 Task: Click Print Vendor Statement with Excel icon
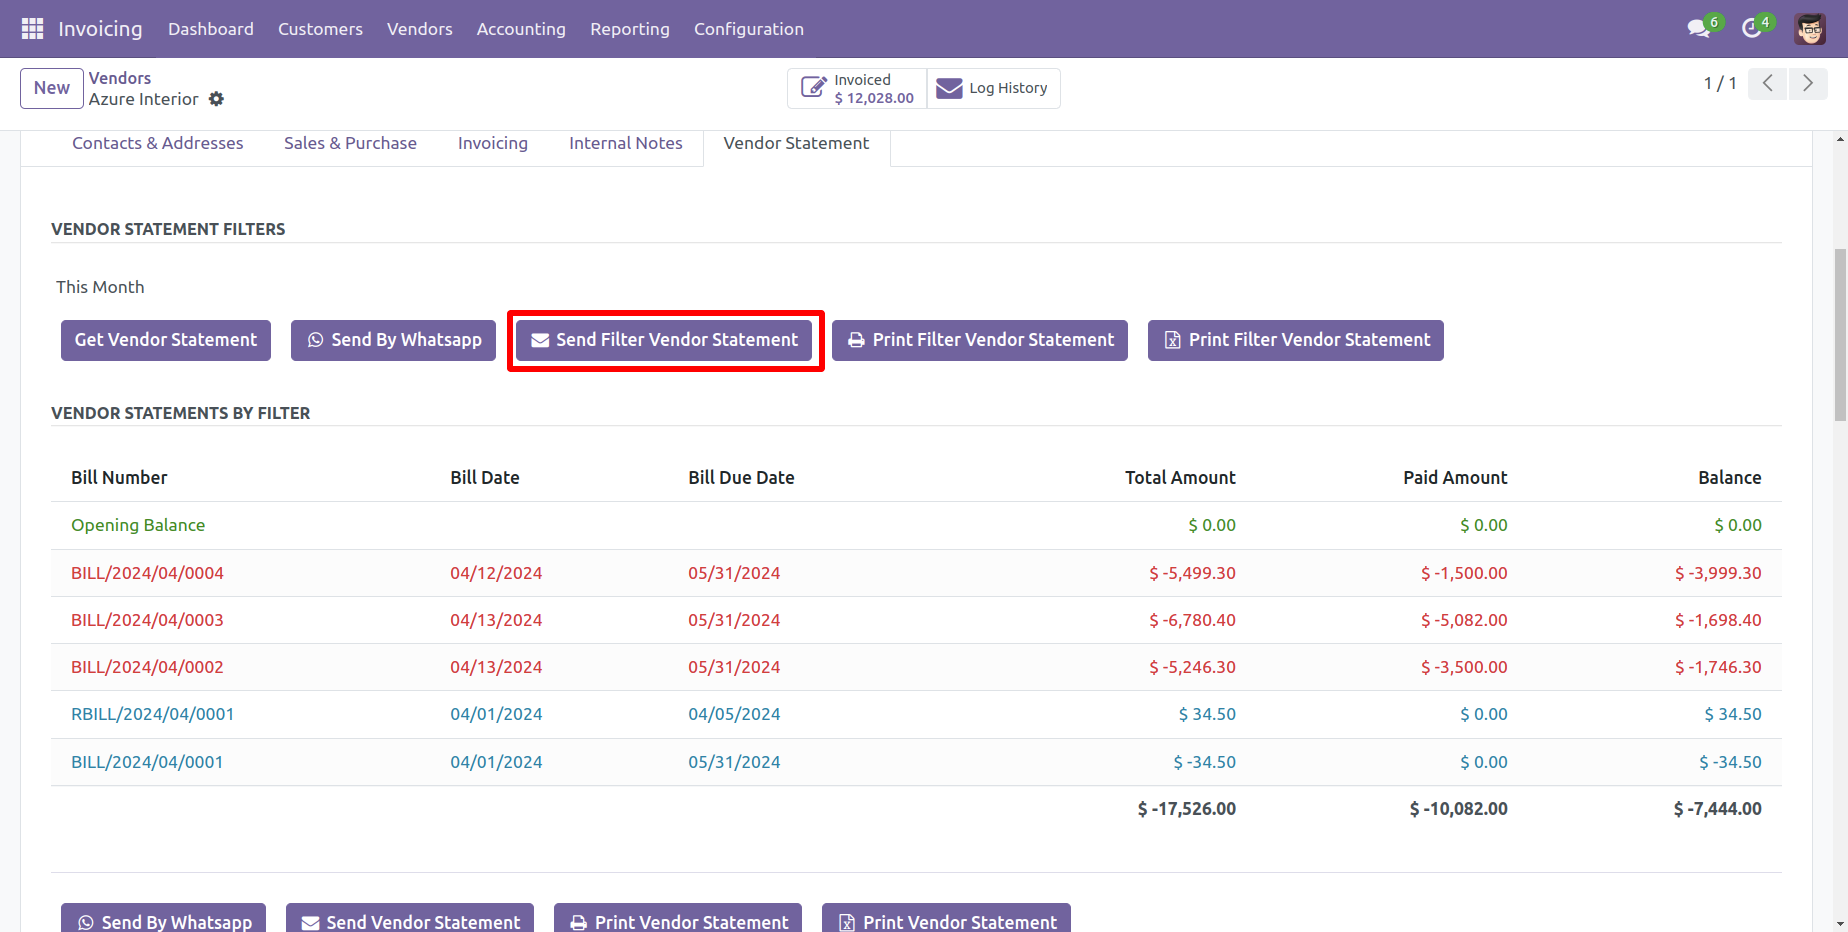(946, 920)
